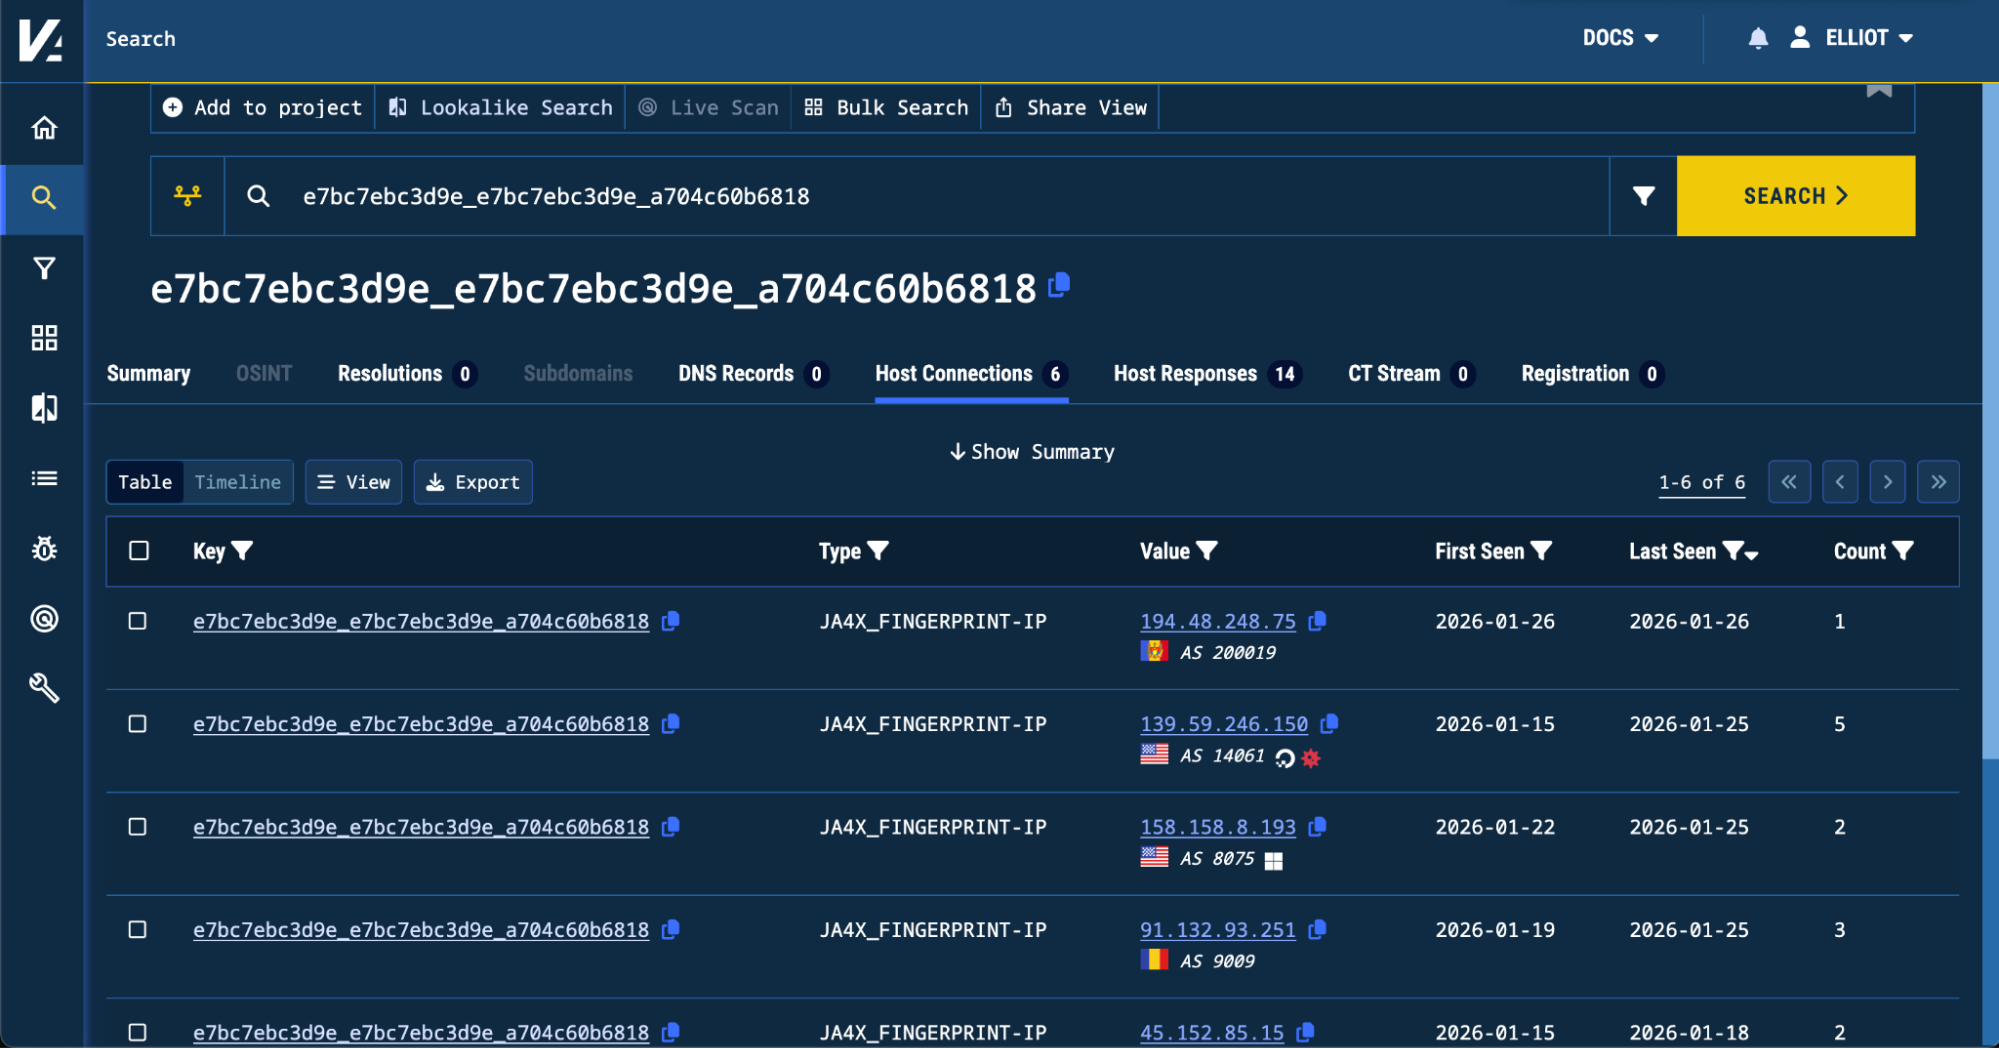Open the Value column filter dropdown
The height and width of the screenshot is (1049, 1999).
[x=1209, y=551]
